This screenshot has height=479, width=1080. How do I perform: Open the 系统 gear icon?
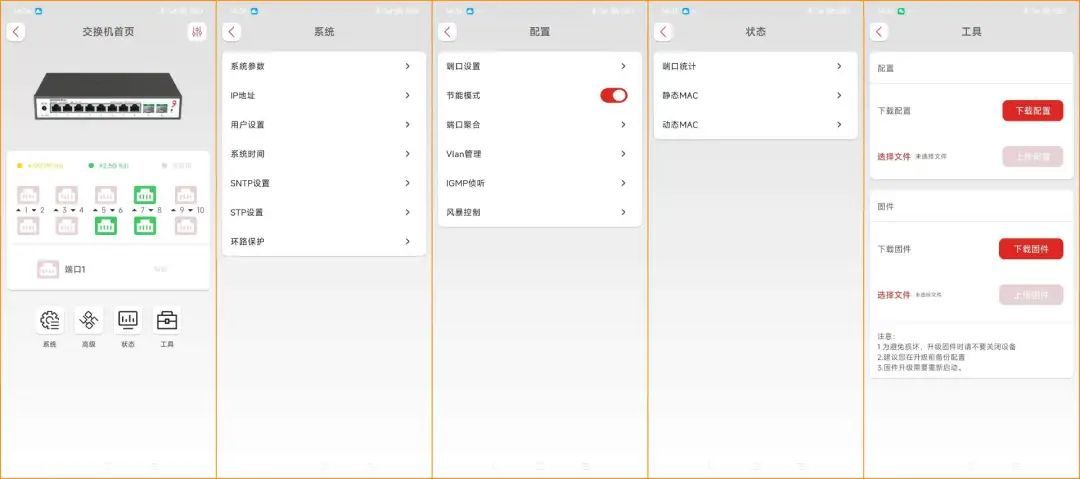click(50, 320)
